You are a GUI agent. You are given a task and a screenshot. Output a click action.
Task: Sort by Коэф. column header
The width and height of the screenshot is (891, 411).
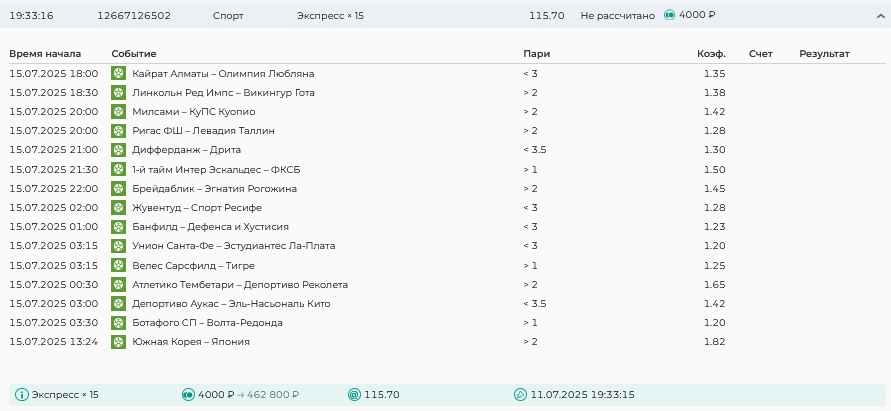711,53
